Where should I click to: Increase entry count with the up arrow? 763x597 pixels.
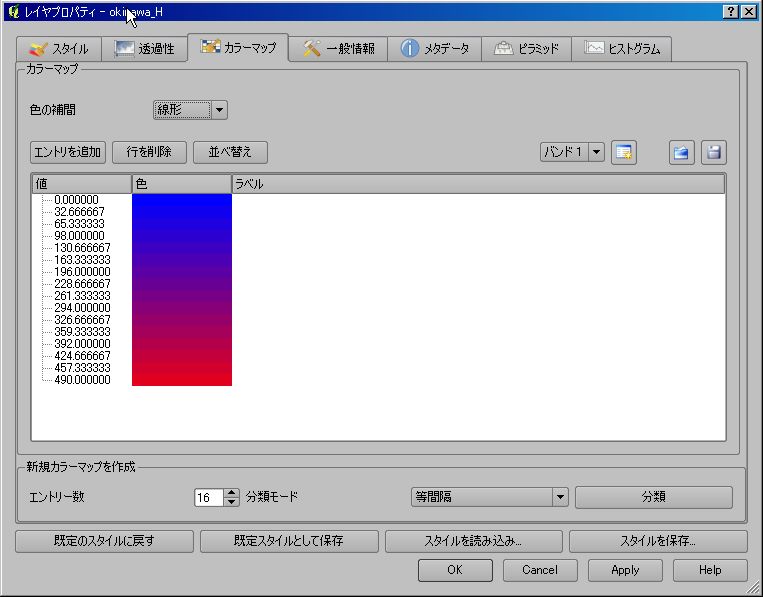pos(232,493)
